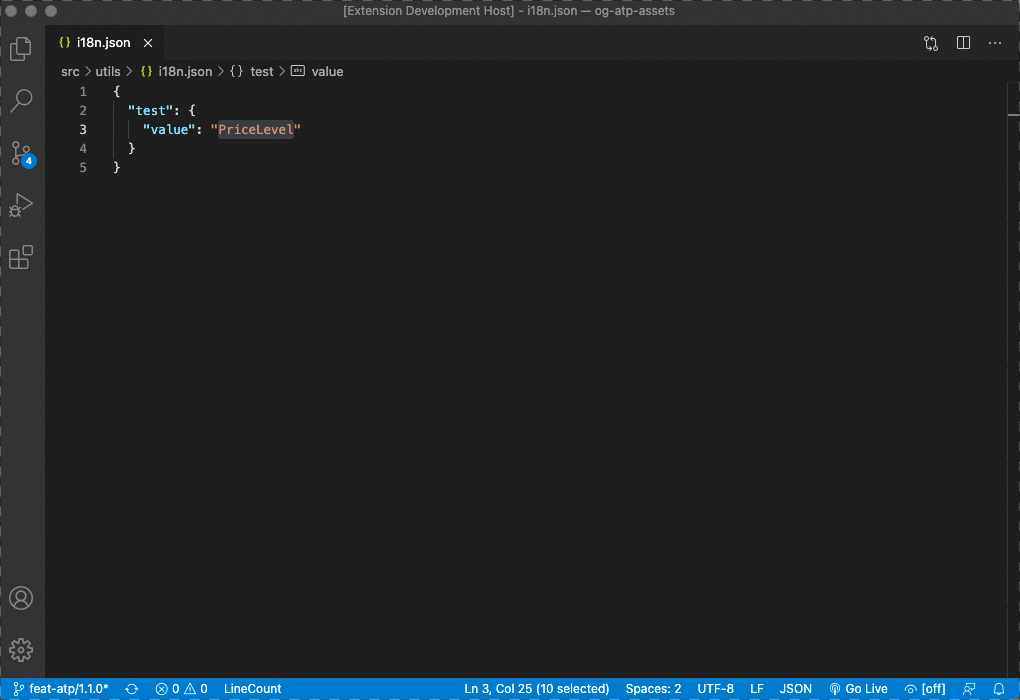Open the Explorer view icon
1020x700 pixels.
click(22, 48)
